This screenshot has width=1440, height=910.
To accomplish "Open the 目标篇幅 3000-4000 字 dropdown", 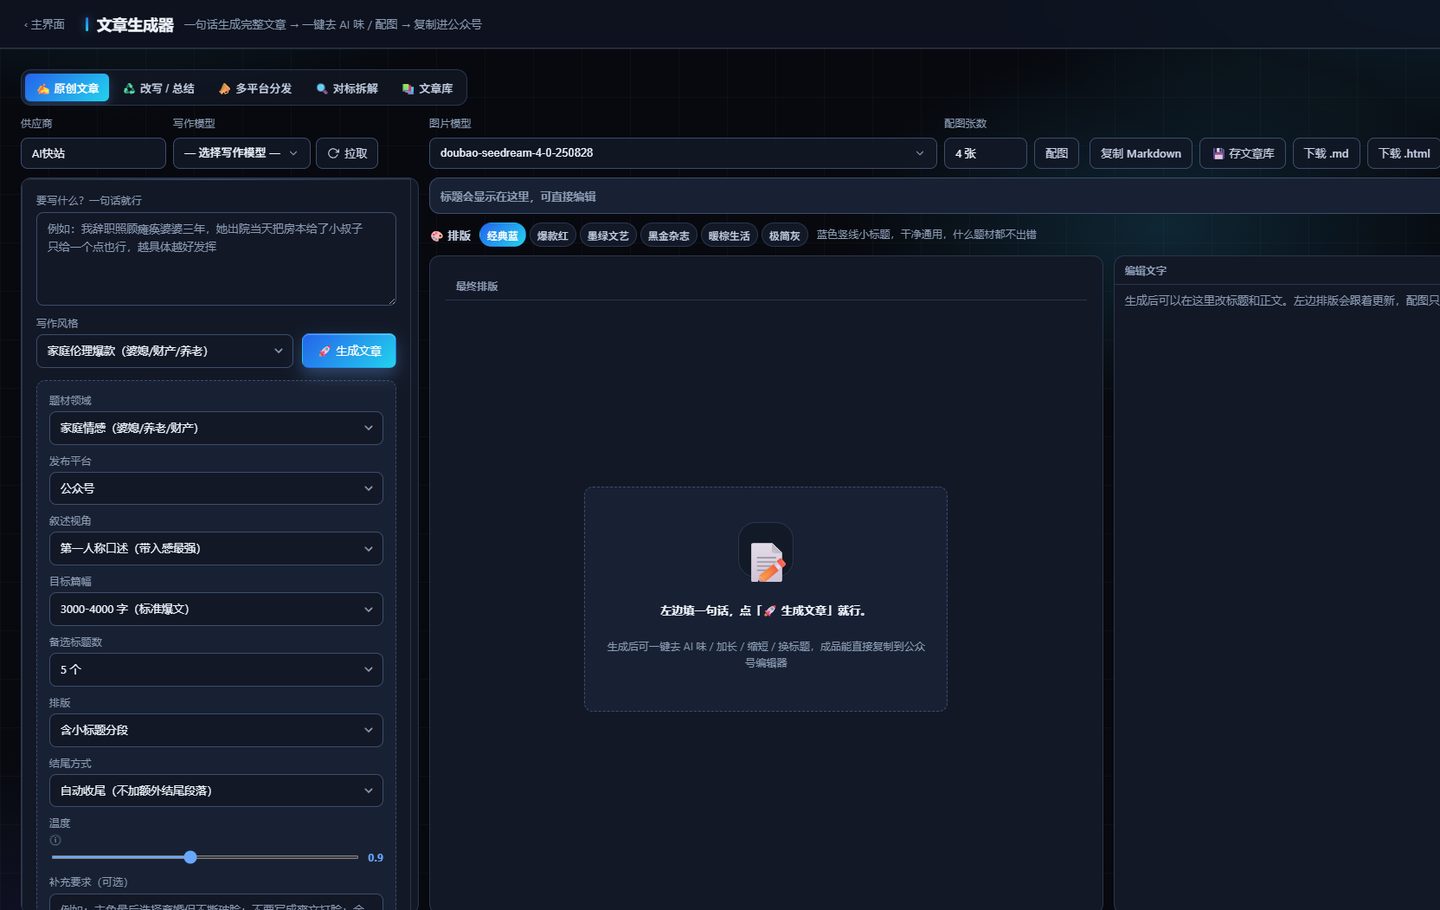I will [x=216, y=609].
